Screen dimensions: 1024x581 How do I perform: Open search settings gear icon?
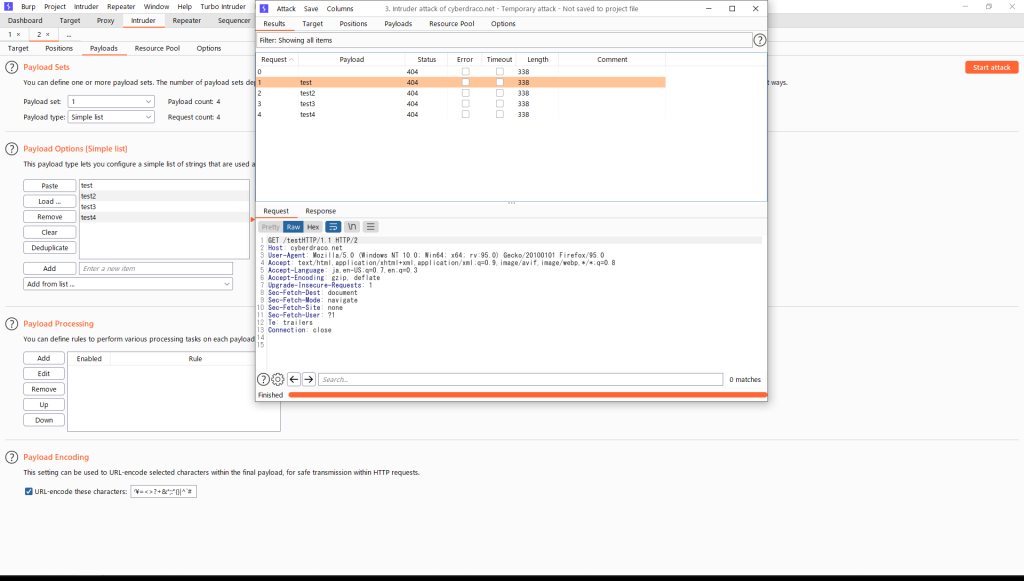point(278,380)
